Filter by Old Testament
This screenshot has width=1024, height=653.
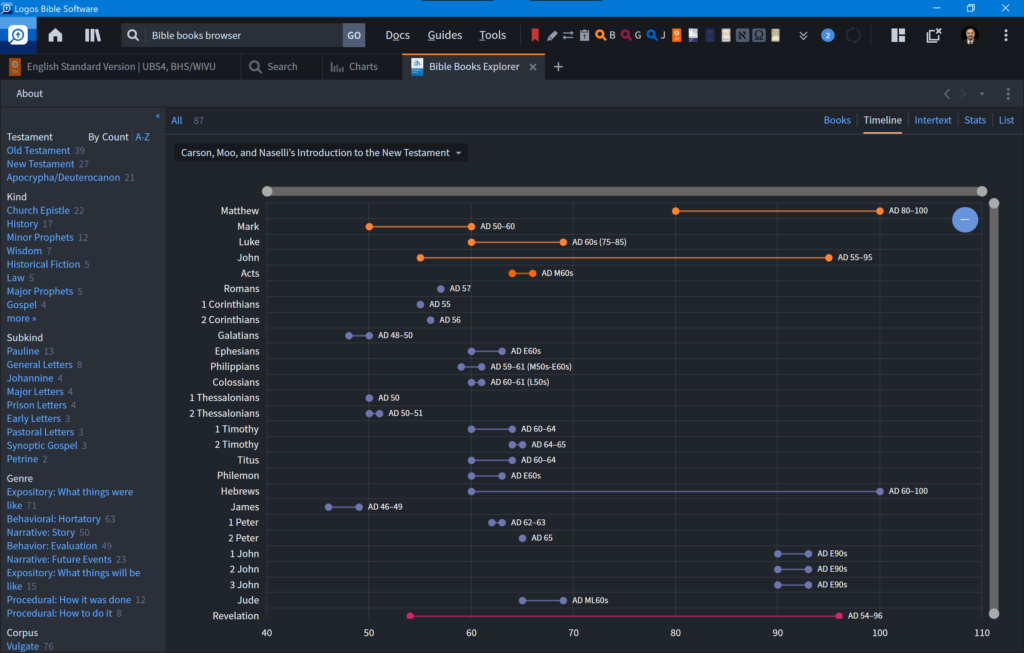pos(38,150)
